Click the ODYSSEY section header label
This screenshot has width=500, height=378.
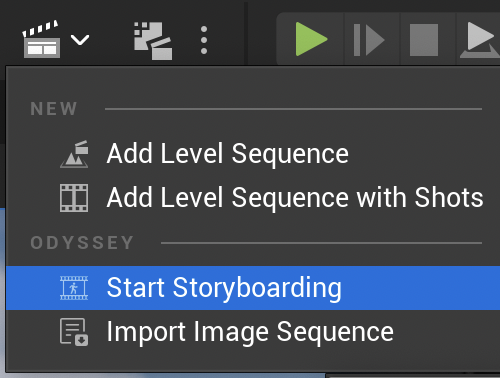click(x=82, y=243)
